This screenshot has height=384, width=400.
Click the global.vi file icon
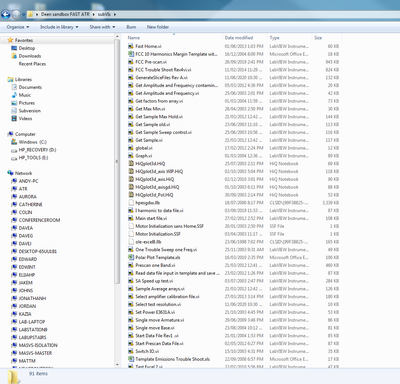click(x=131, y=148)
